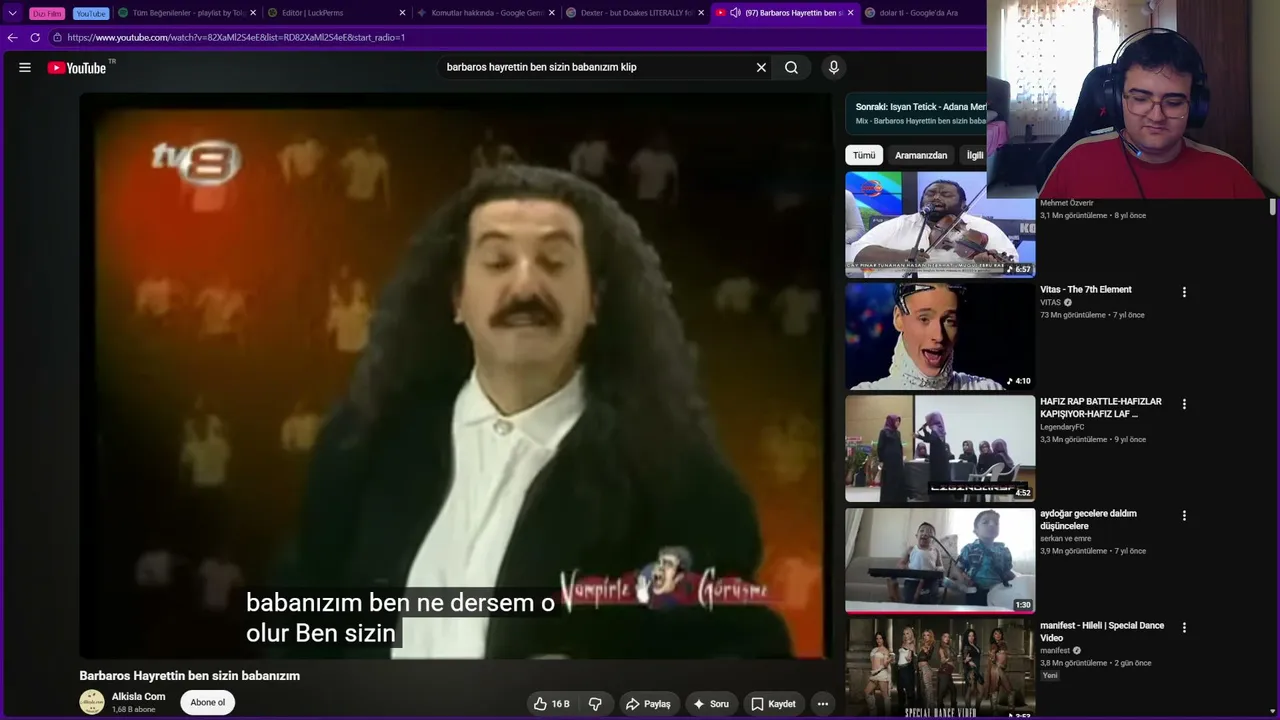Subscribe with the Abone ol button
The image size is (1280, 720).
208,702
